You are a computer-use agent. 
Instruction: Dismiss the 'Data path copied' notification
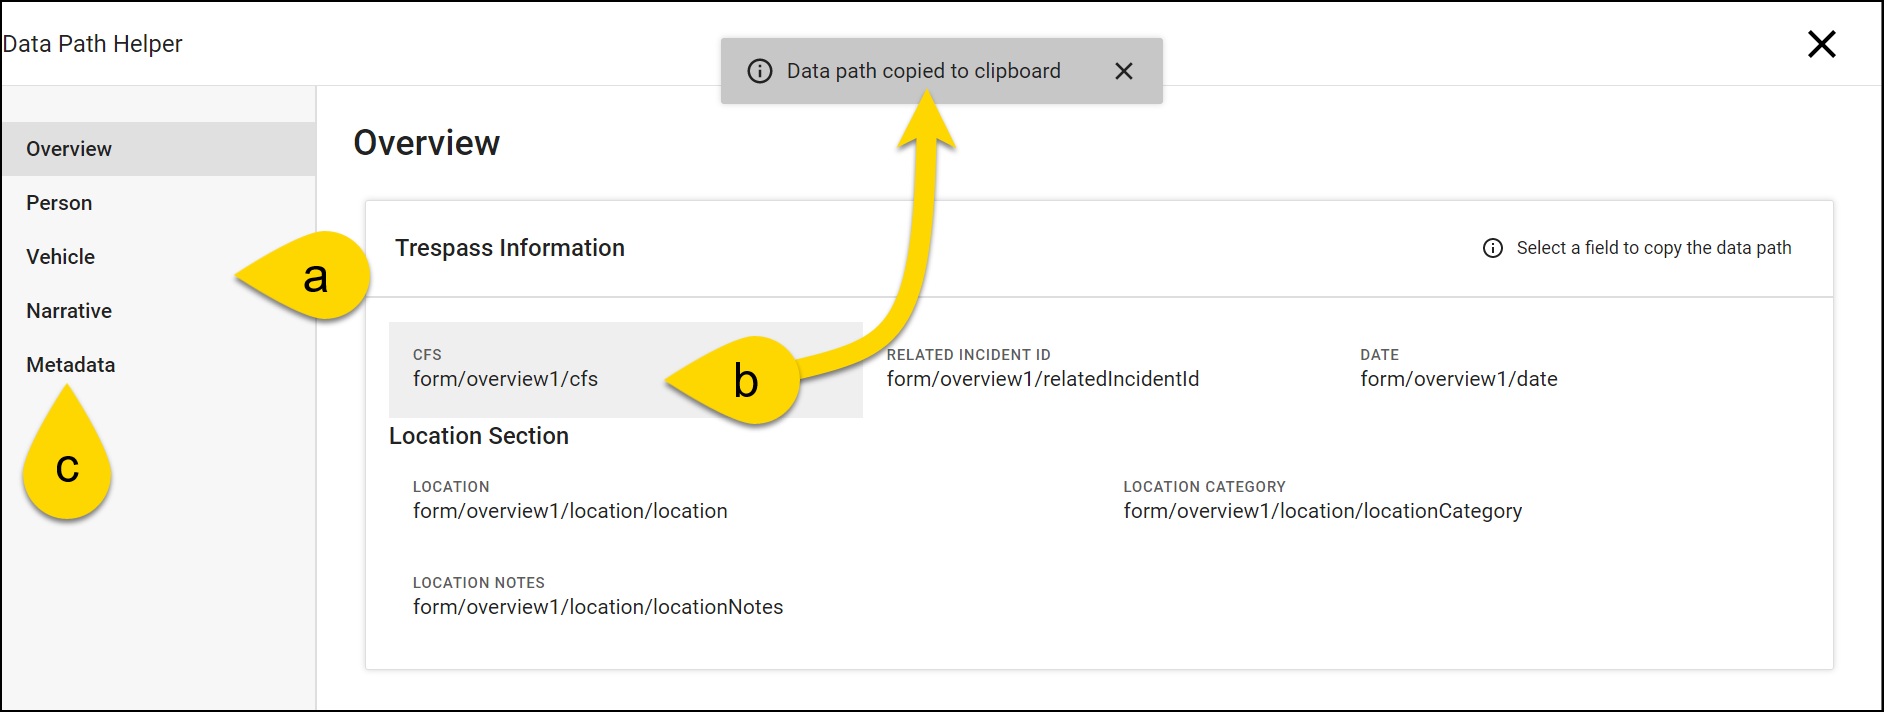(1124, 70)
